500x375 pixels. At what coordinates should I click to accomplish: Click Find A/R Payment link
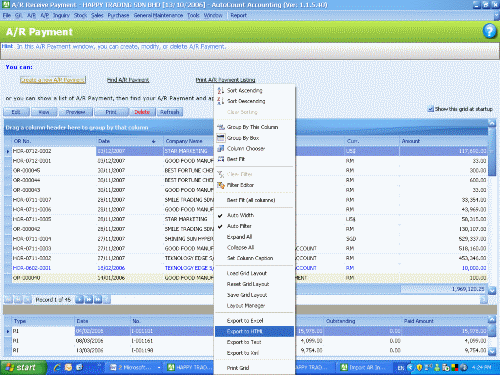click(128, 80)
